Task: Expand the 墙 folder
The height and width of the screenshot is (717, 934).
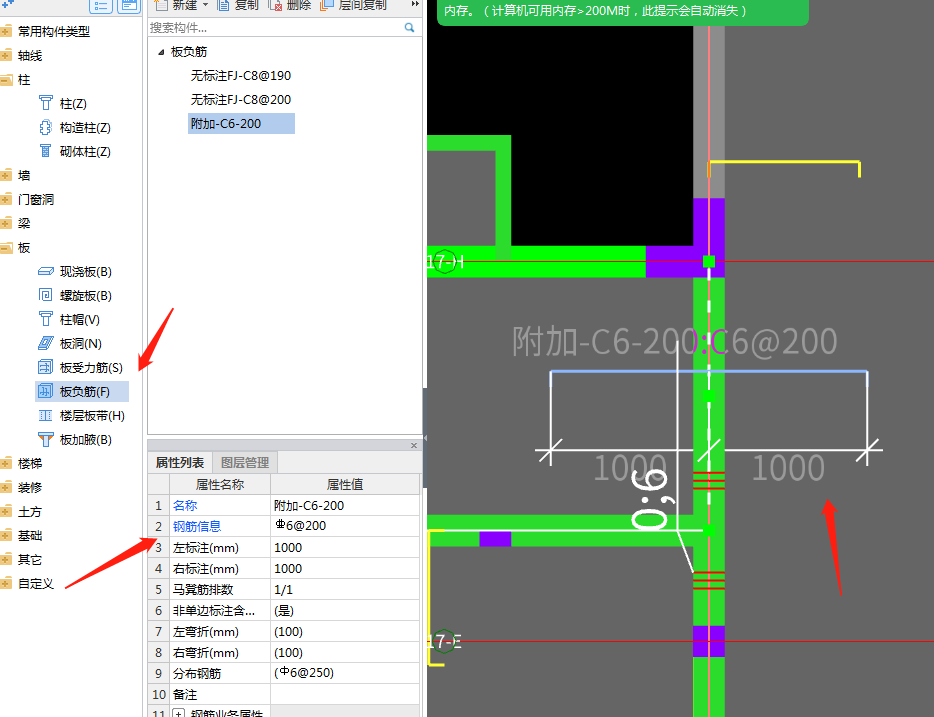Action: tap(6, 175)
